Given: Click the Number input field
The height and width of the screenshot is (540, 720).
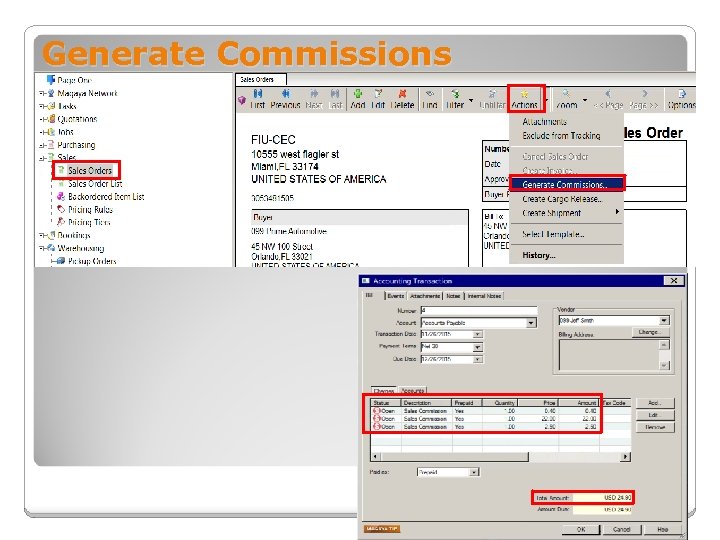Looking at the screenshot, I should 479,310.
